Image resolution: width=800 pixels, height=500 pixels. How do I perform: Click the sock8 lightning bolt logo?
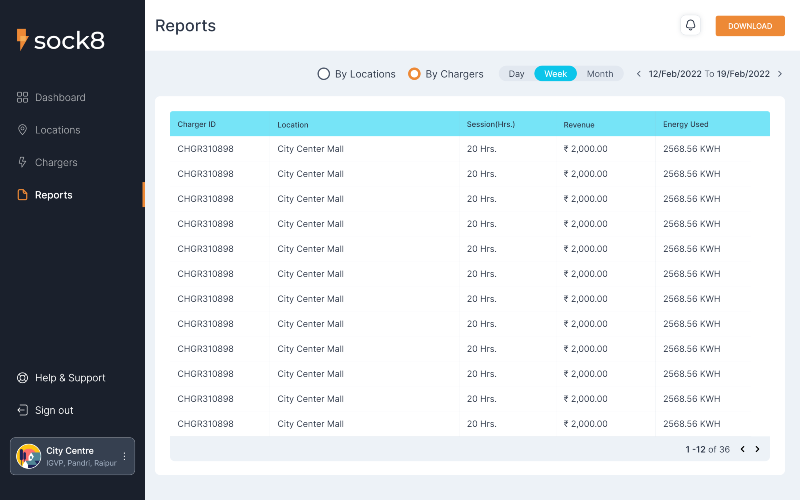point(22,39)
